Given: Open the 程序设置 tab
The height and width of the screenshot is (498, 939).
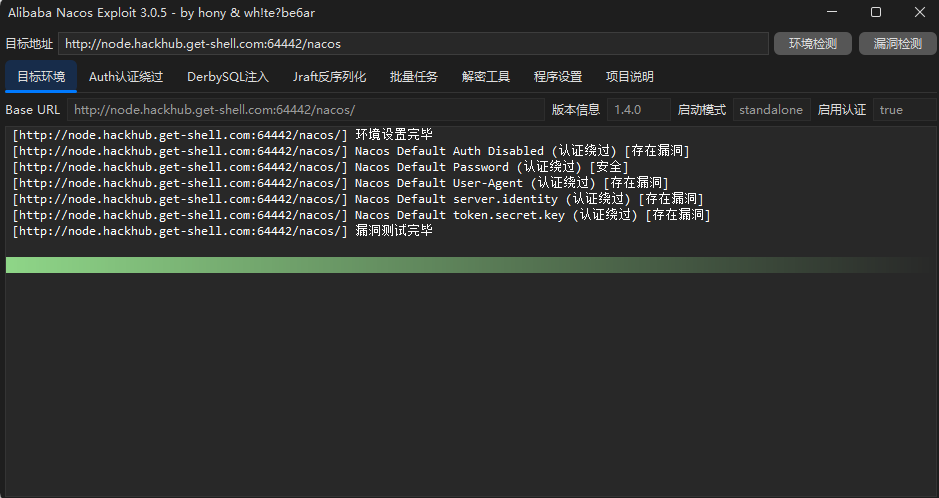Looking at the screenshot, I should (x=558, y=77).
